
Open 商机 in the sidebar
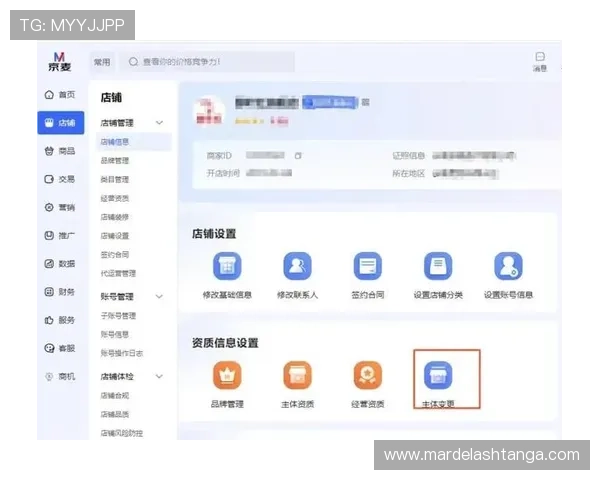point(60,377)
